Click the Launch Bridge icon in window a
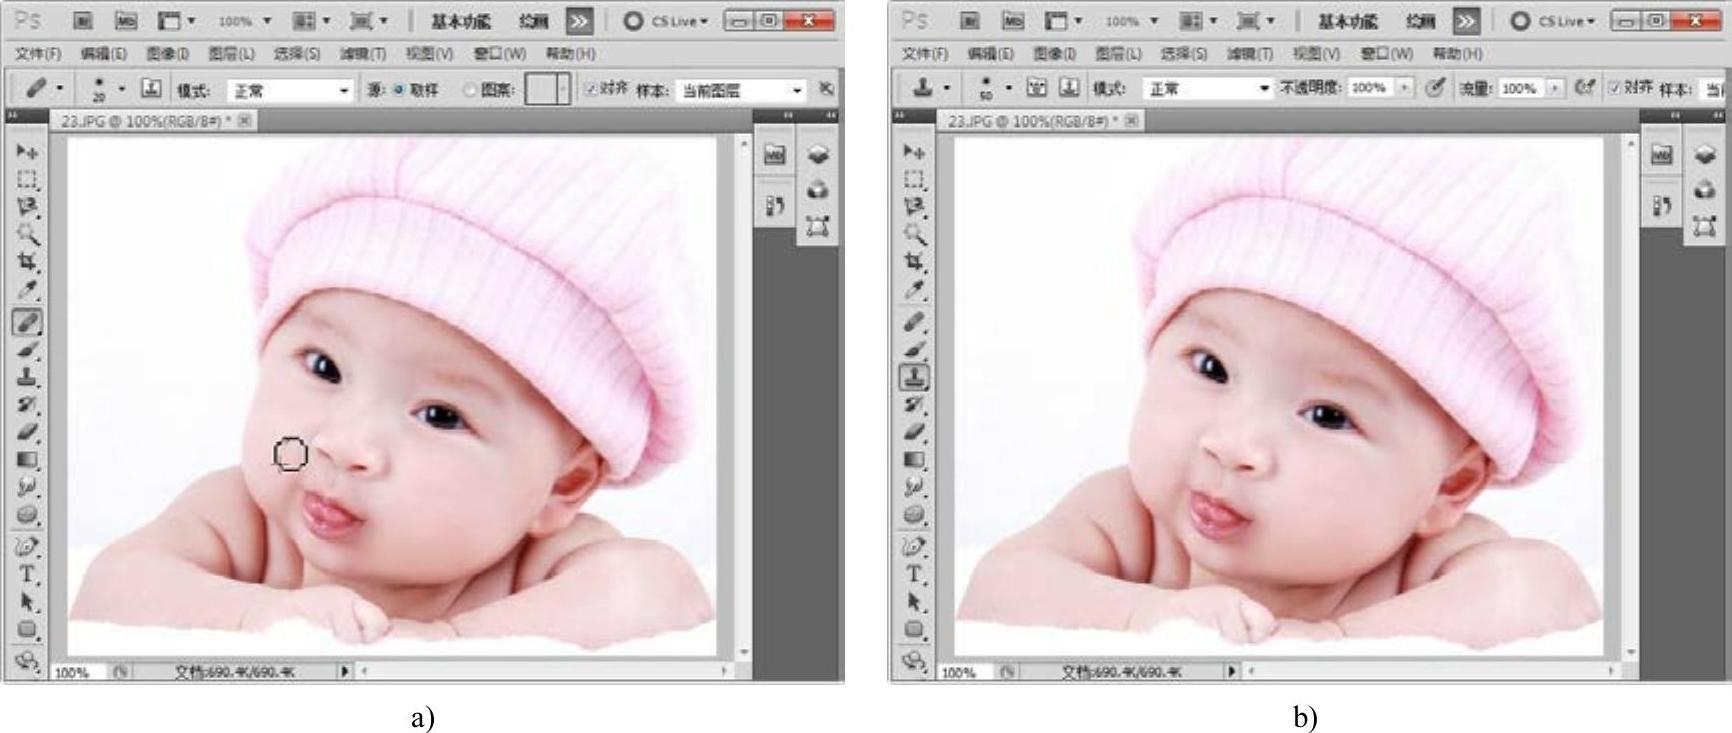This screenshot has width=1732, height=733. tap(84, 20)
